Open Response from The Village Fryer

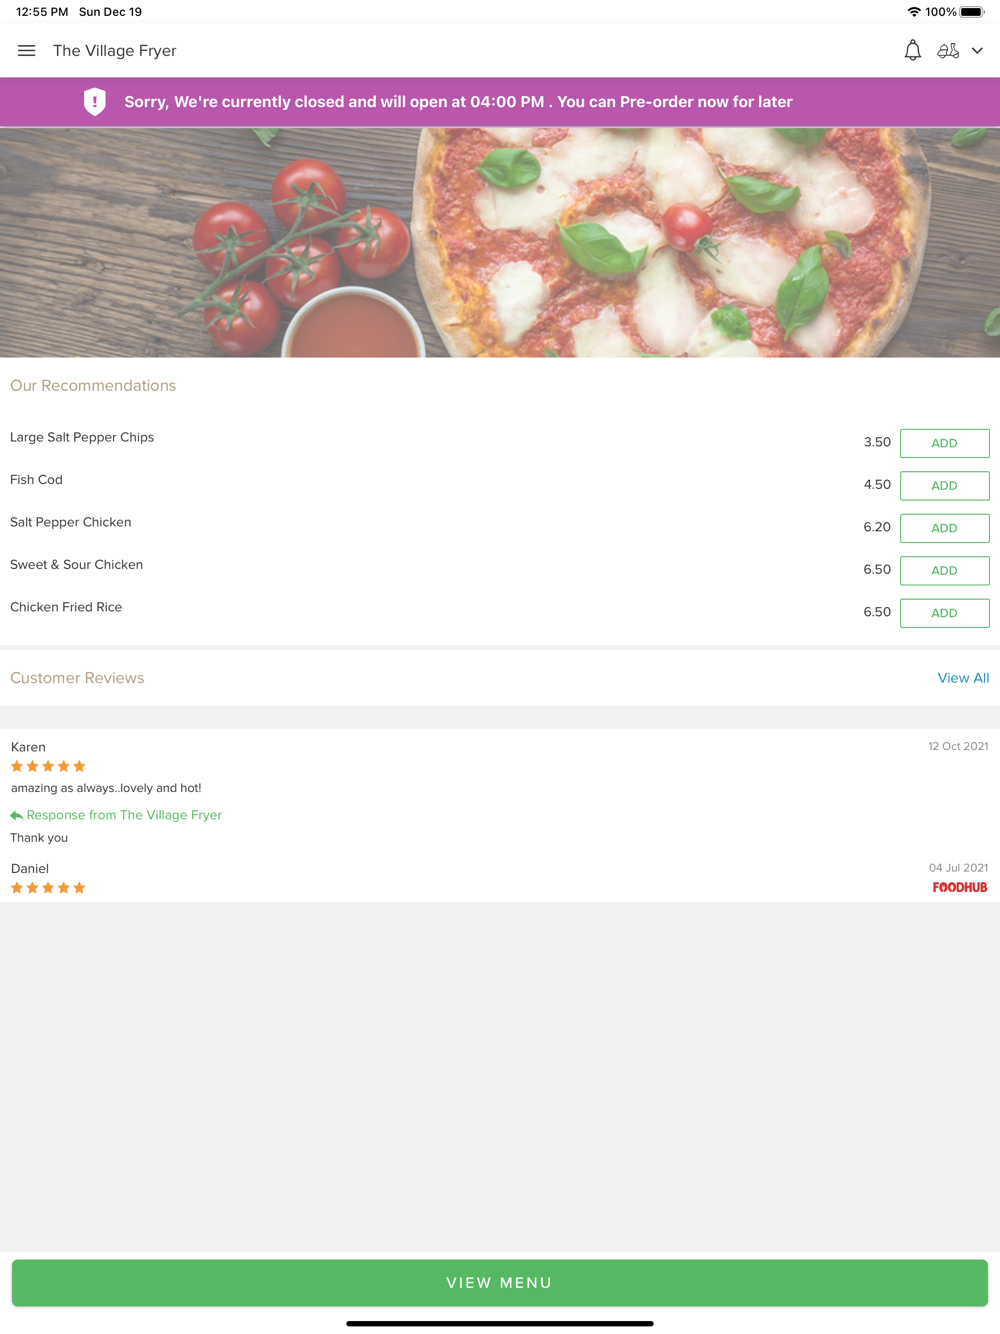[x=124, y=815]
